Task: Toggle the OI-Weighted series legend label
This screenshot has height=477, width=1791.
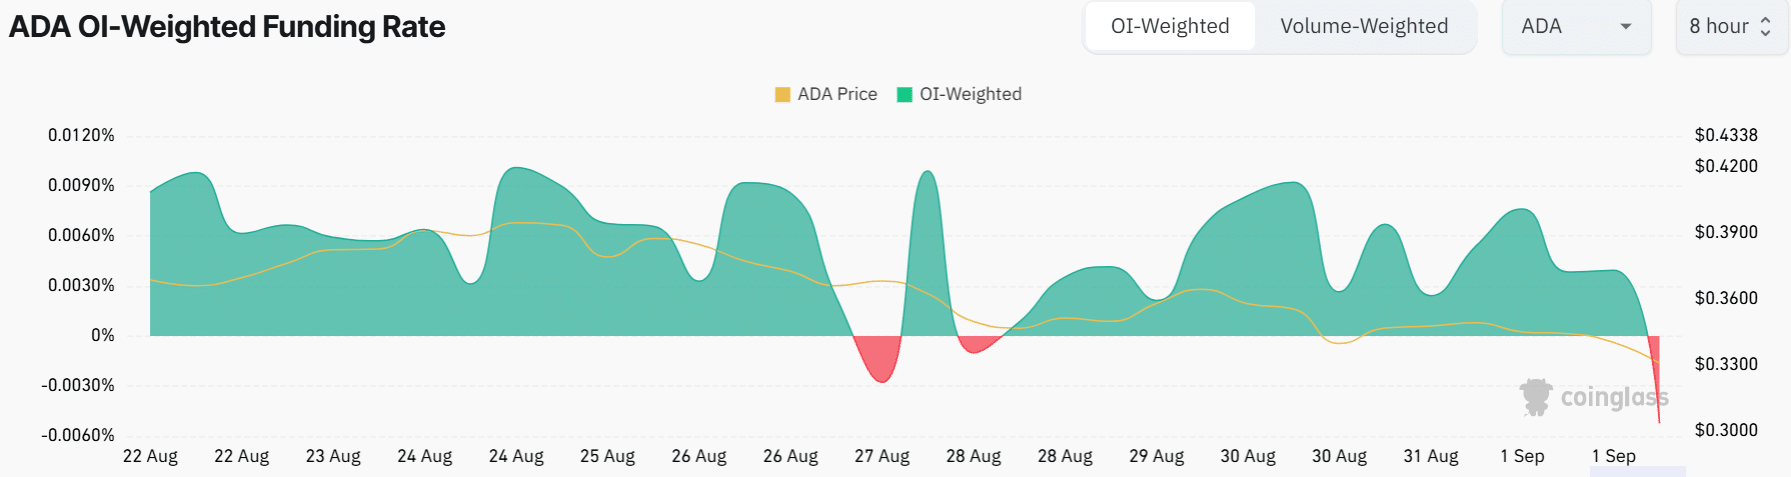Action: [x=970, y=94]
